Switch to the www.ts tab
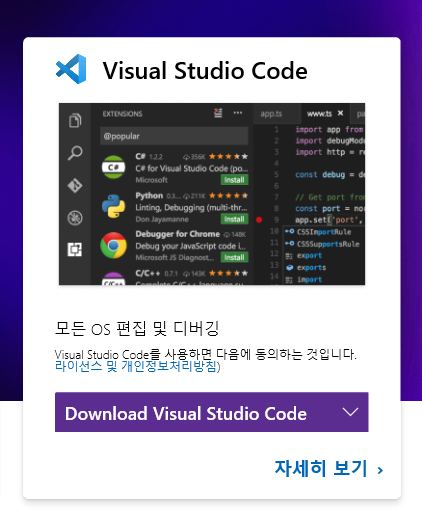 point(319,114)
